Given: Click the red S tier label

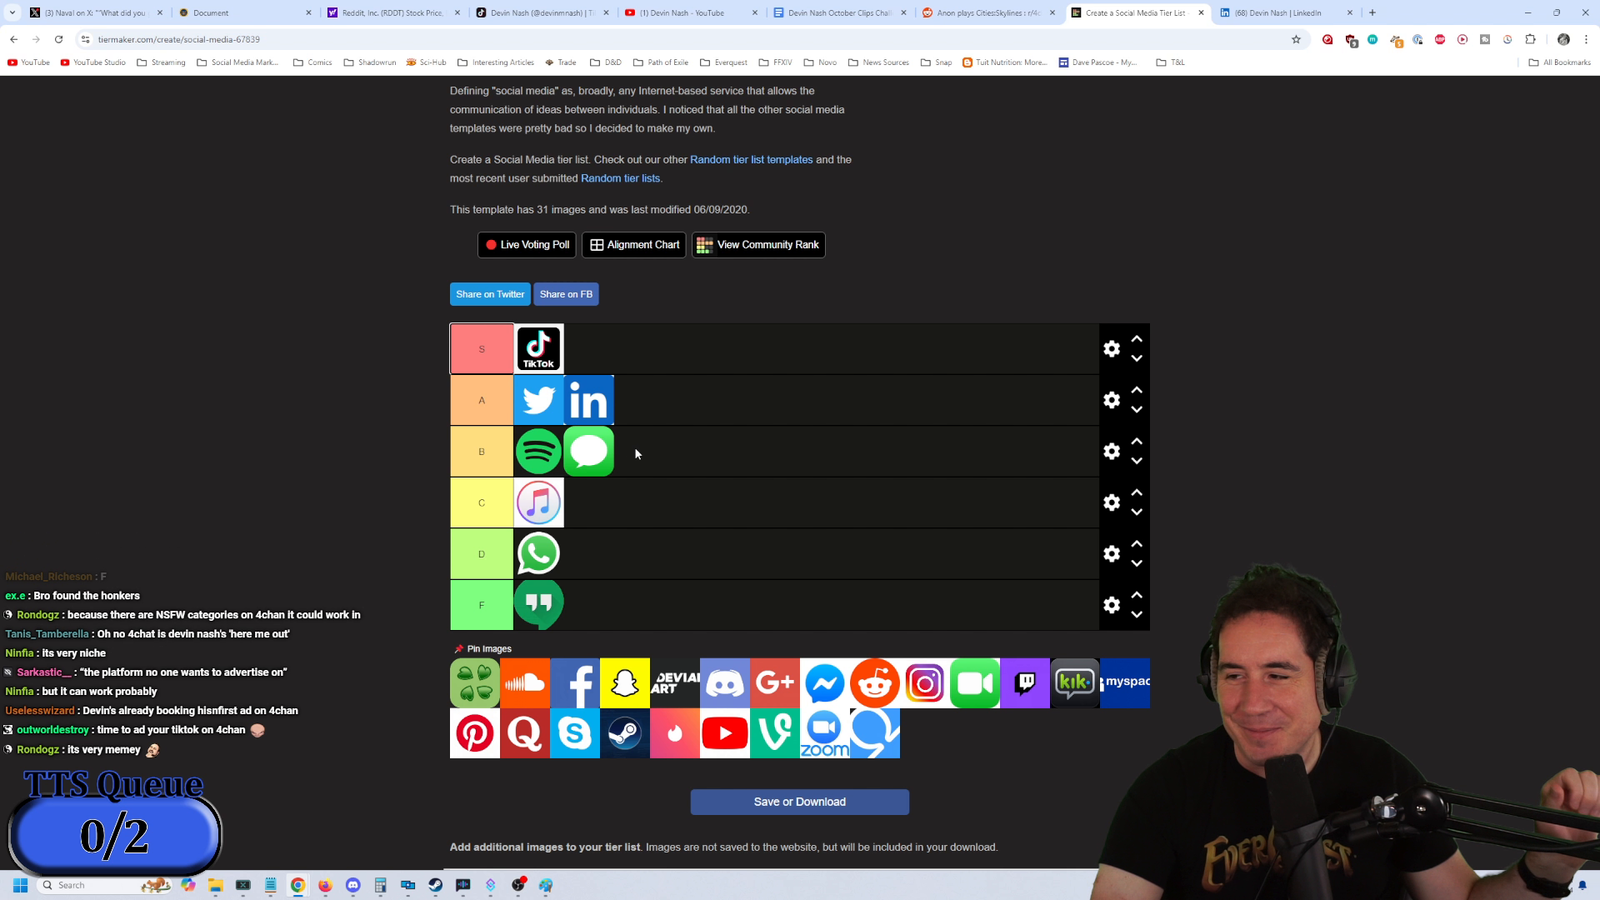Looking at the screenshot, I should coord(481,349).
